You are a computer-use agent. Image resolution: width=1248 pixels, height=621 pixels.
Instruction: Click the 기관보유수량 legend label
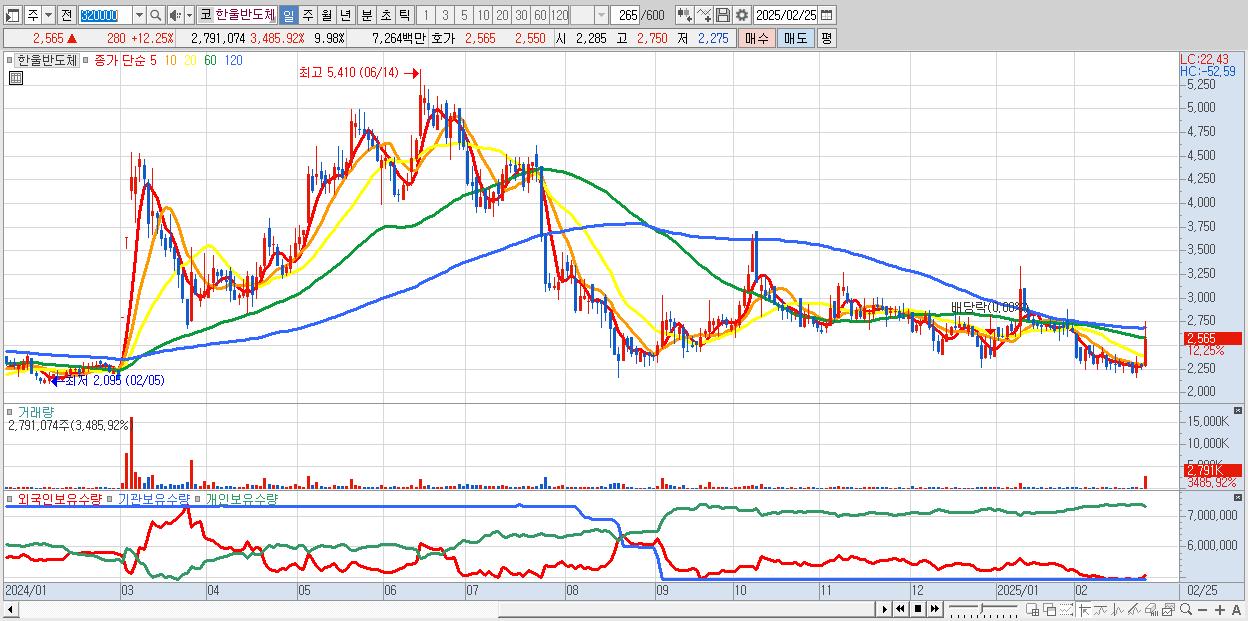pyautogui.click(x=155, y=498)
